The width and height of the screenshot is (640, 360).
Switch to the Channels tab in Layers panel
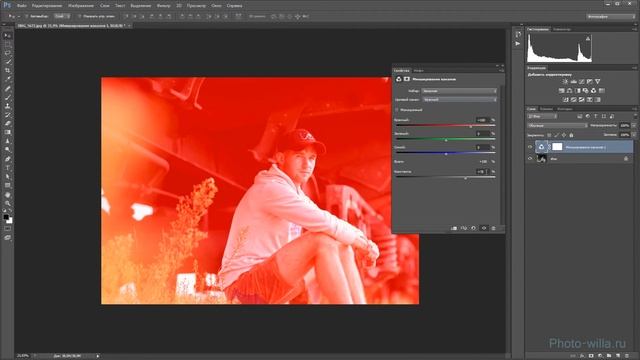(x=547, y=109)
